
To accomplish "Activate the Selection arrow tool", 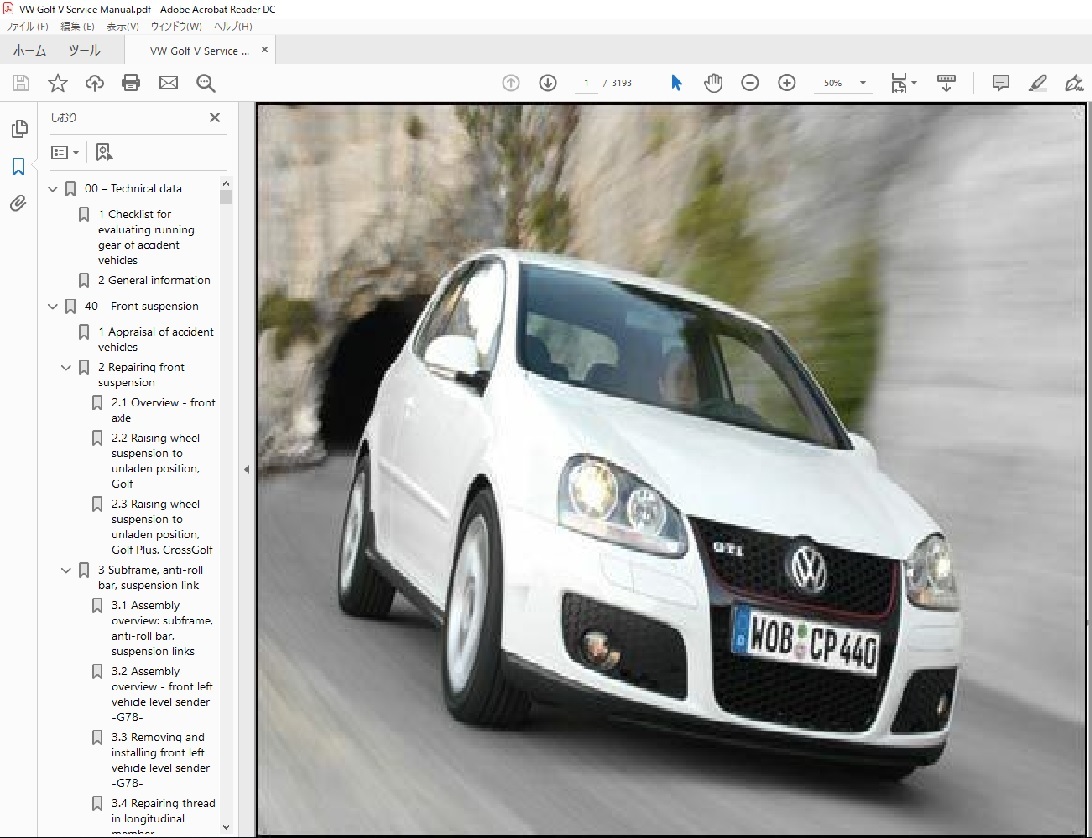I will 676,83.
